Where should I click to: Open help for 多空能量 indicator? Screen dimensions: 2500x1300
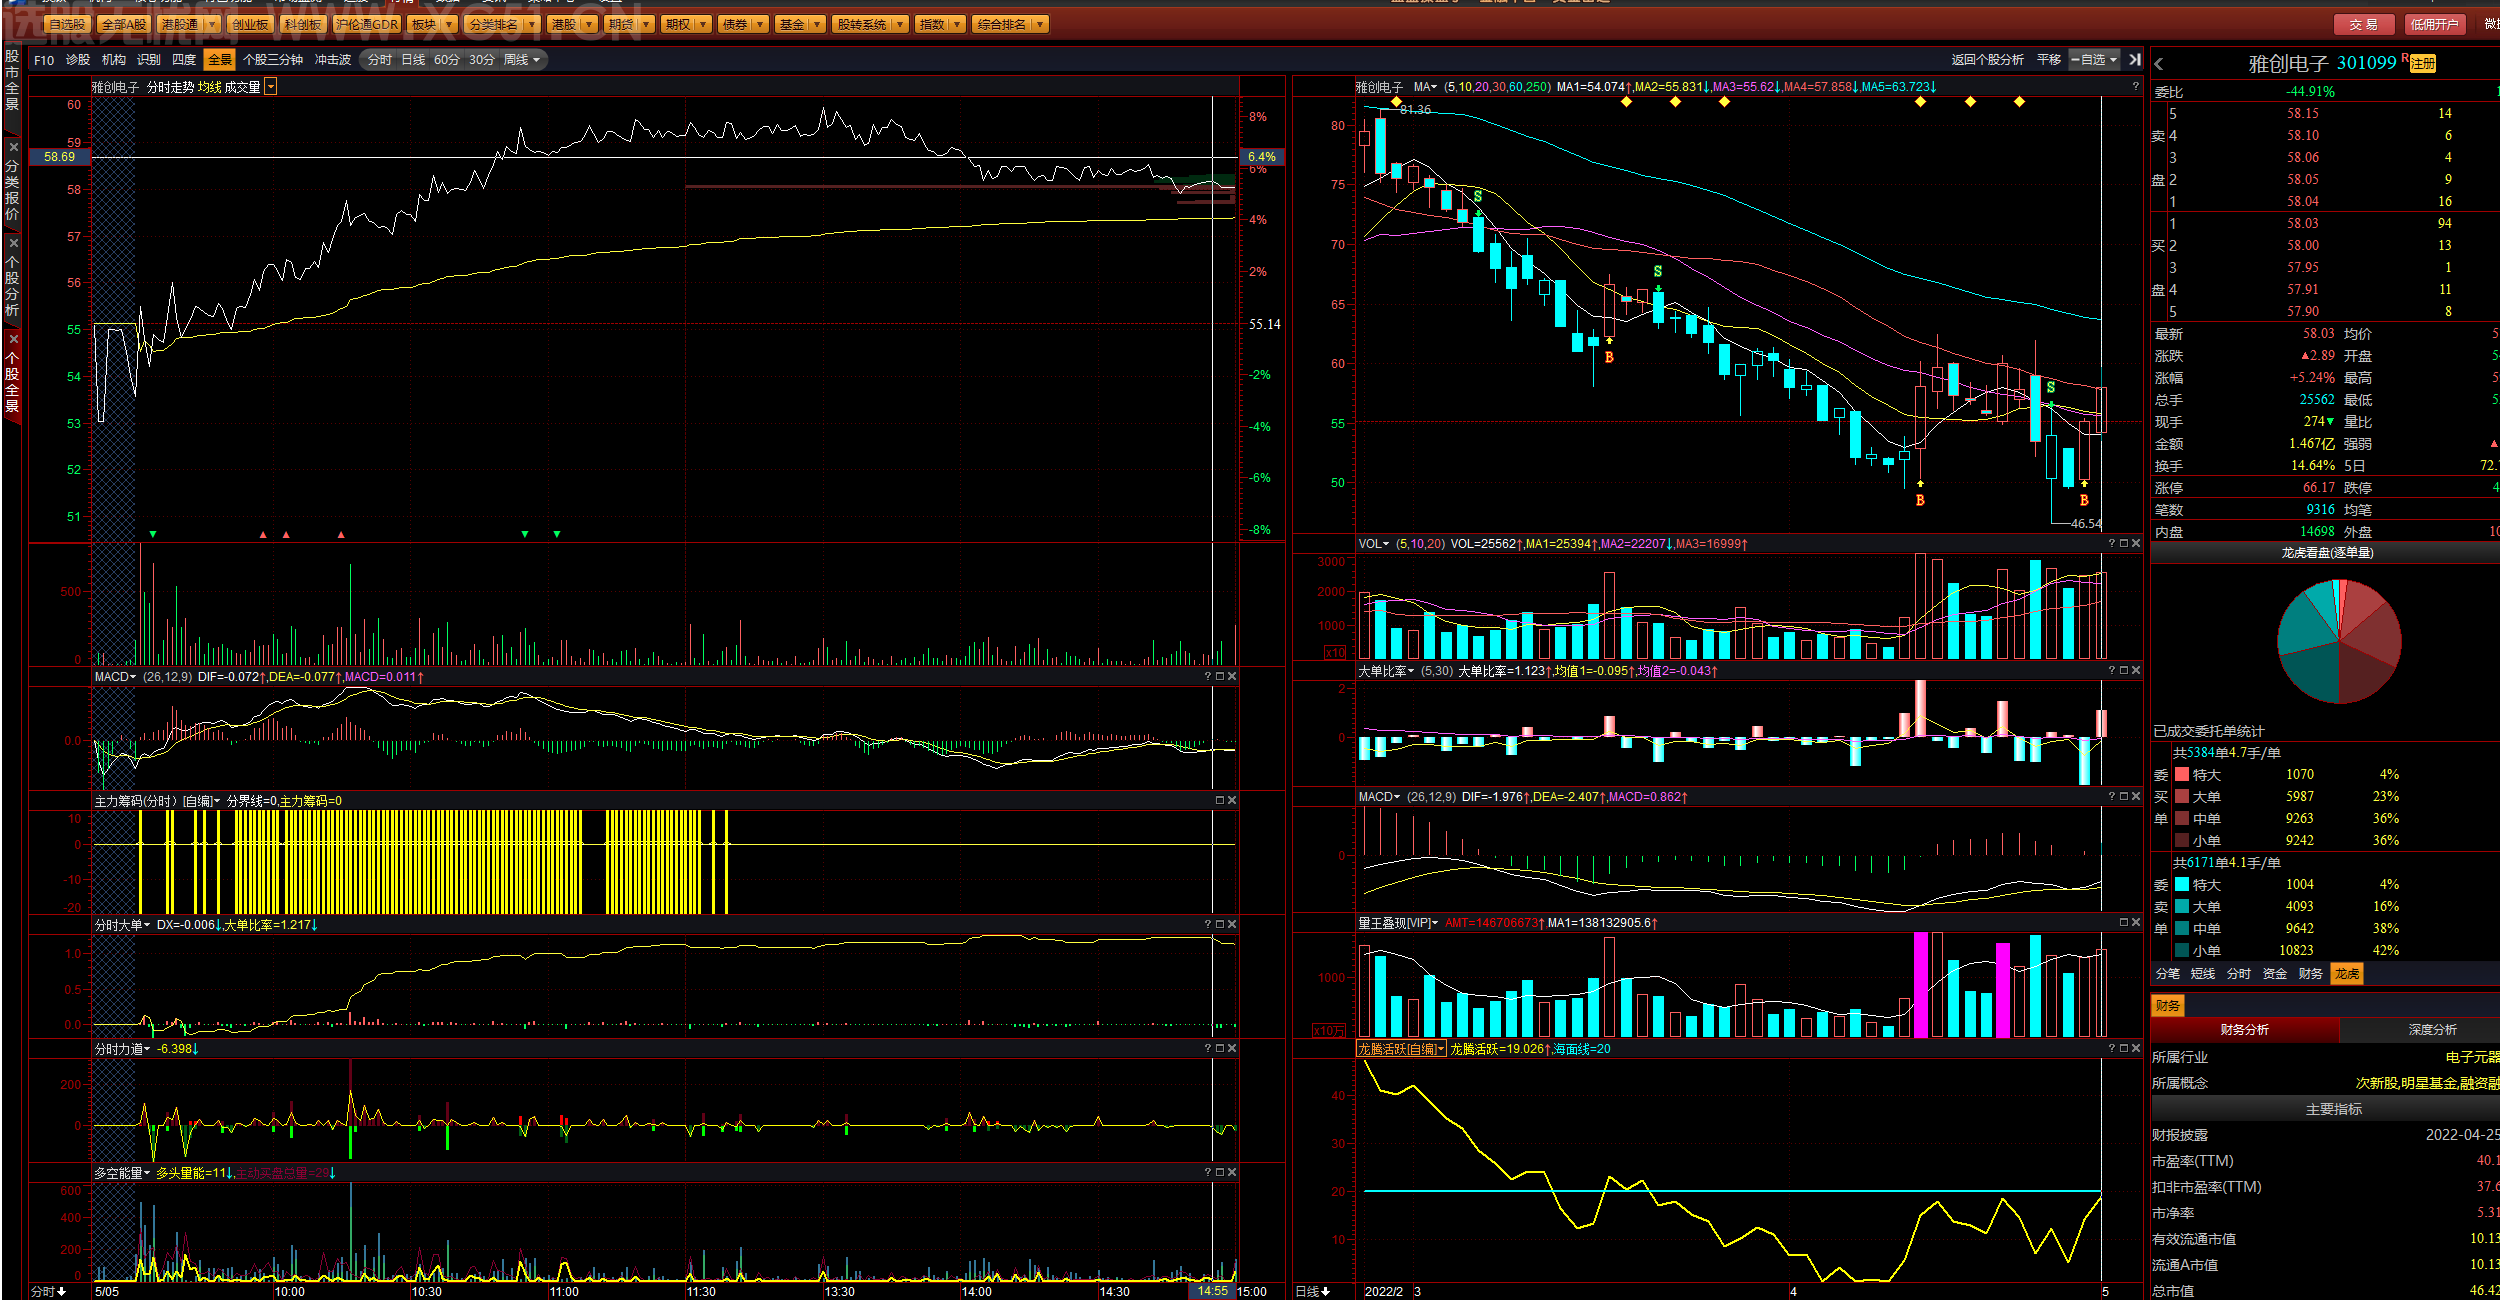coord(1208,1173)
